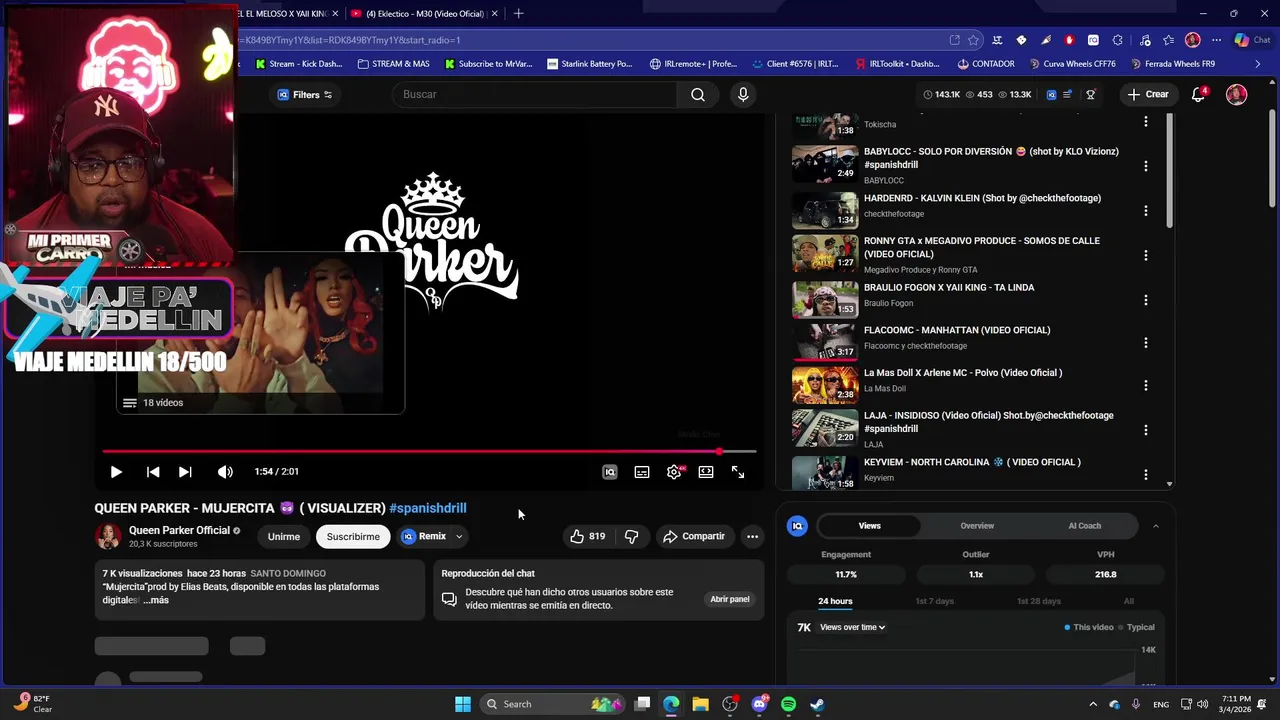Screen dimensions: 1280x720
Task: Open the Queen Parker Official channel name
Action: coord(179,530)
